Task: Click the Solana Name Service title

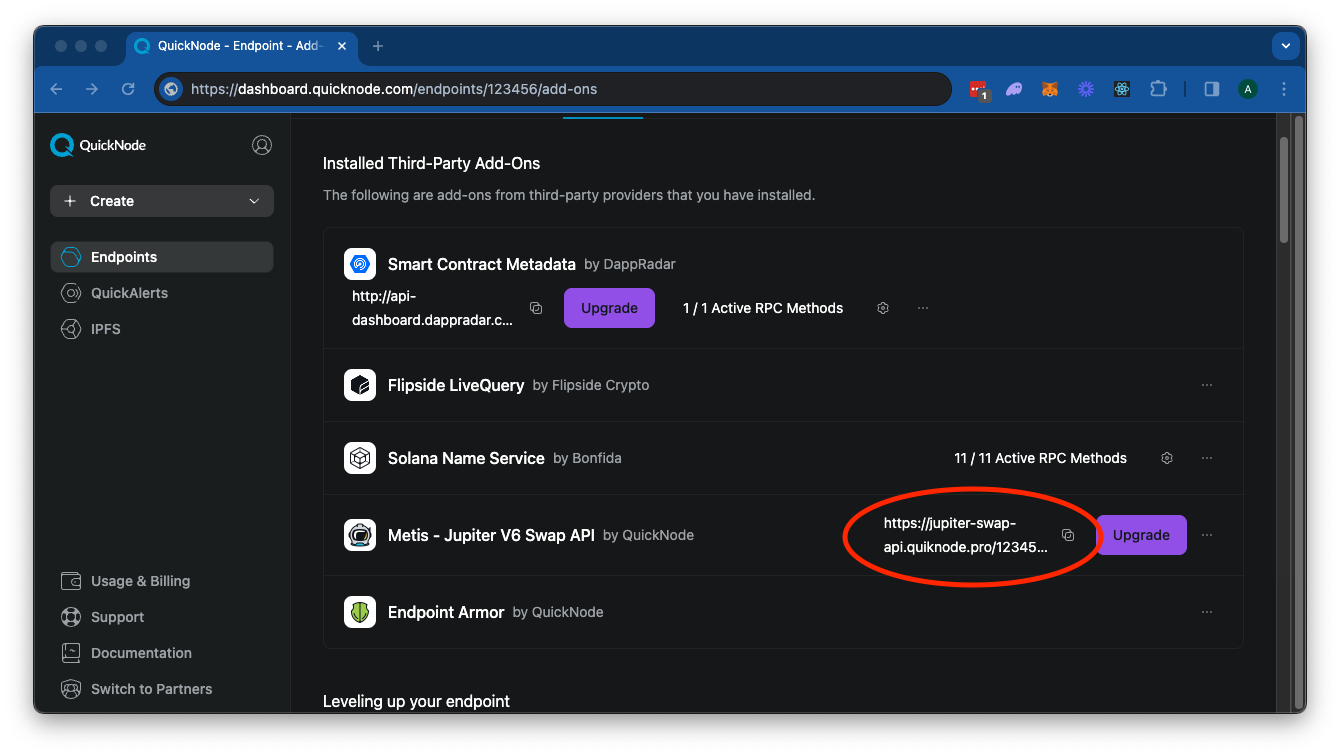Action: [466, 458]
